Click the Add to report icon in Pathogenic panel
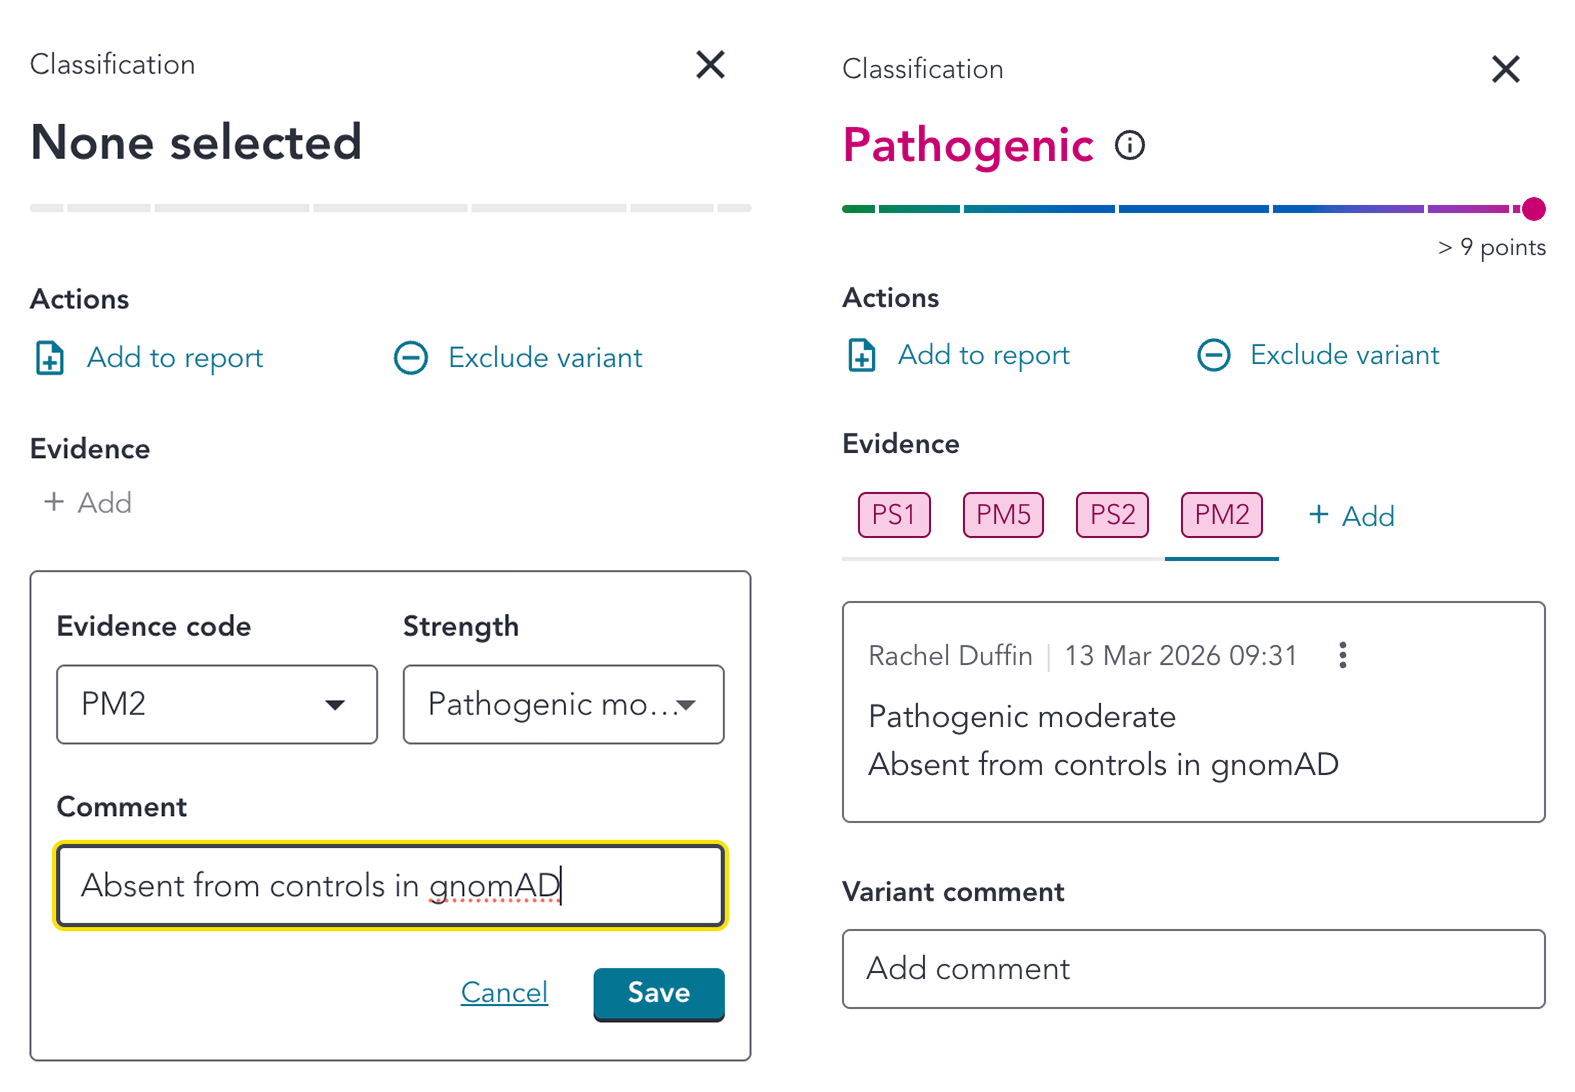 coord(862,355)
